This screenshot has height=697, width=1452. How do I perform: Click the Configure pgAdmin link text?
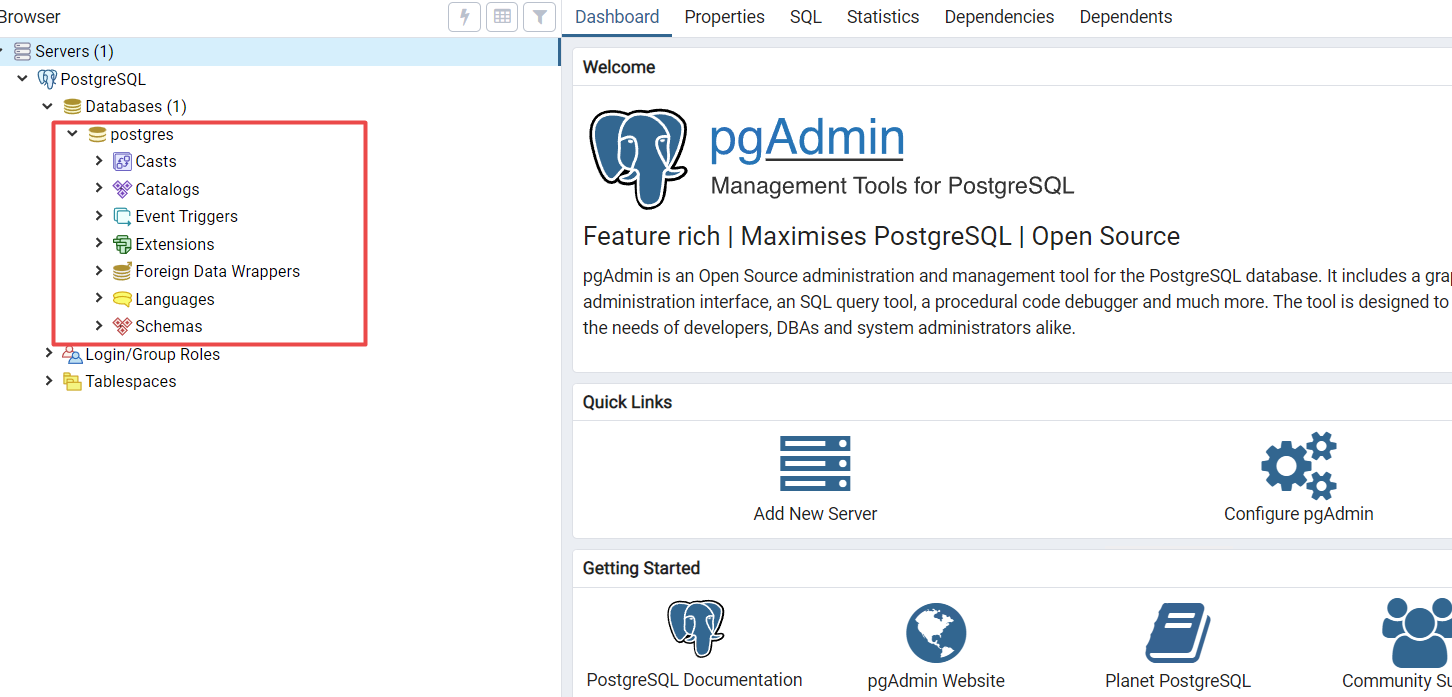(x=1298, y=514)
